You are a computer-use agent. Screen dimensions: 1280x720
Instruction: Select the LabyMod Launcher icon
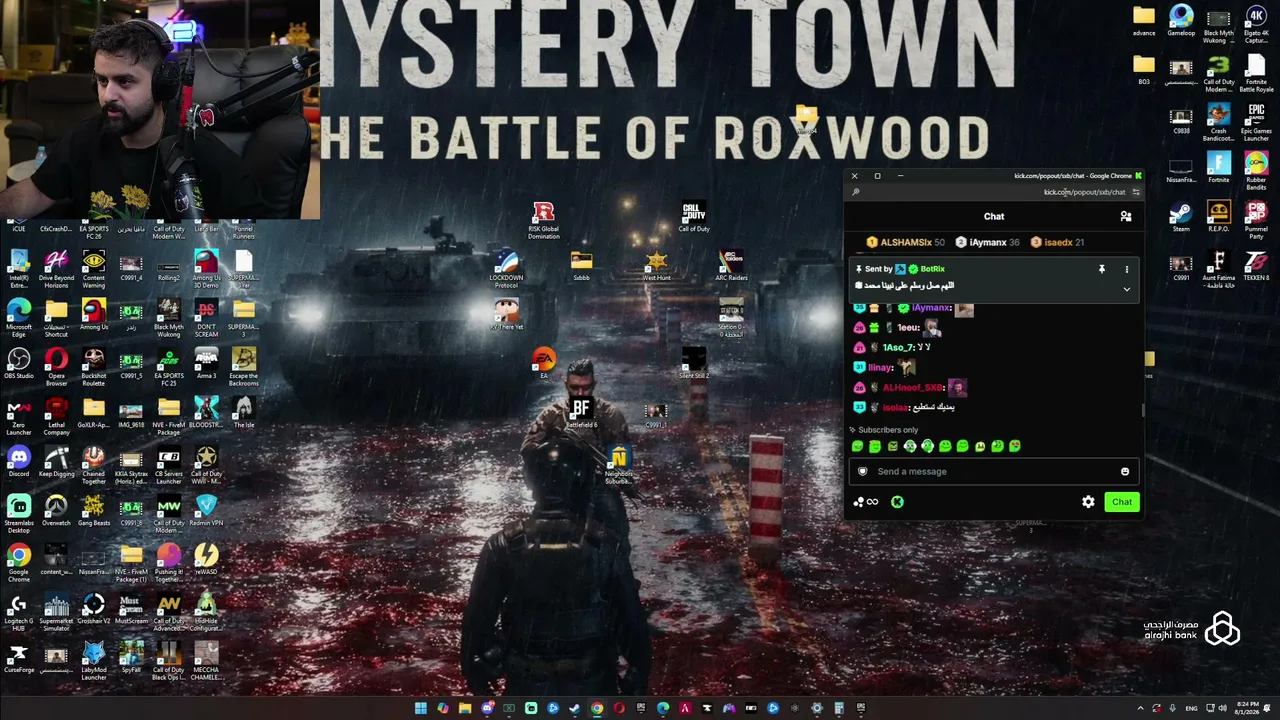click(x=93, y=661)
